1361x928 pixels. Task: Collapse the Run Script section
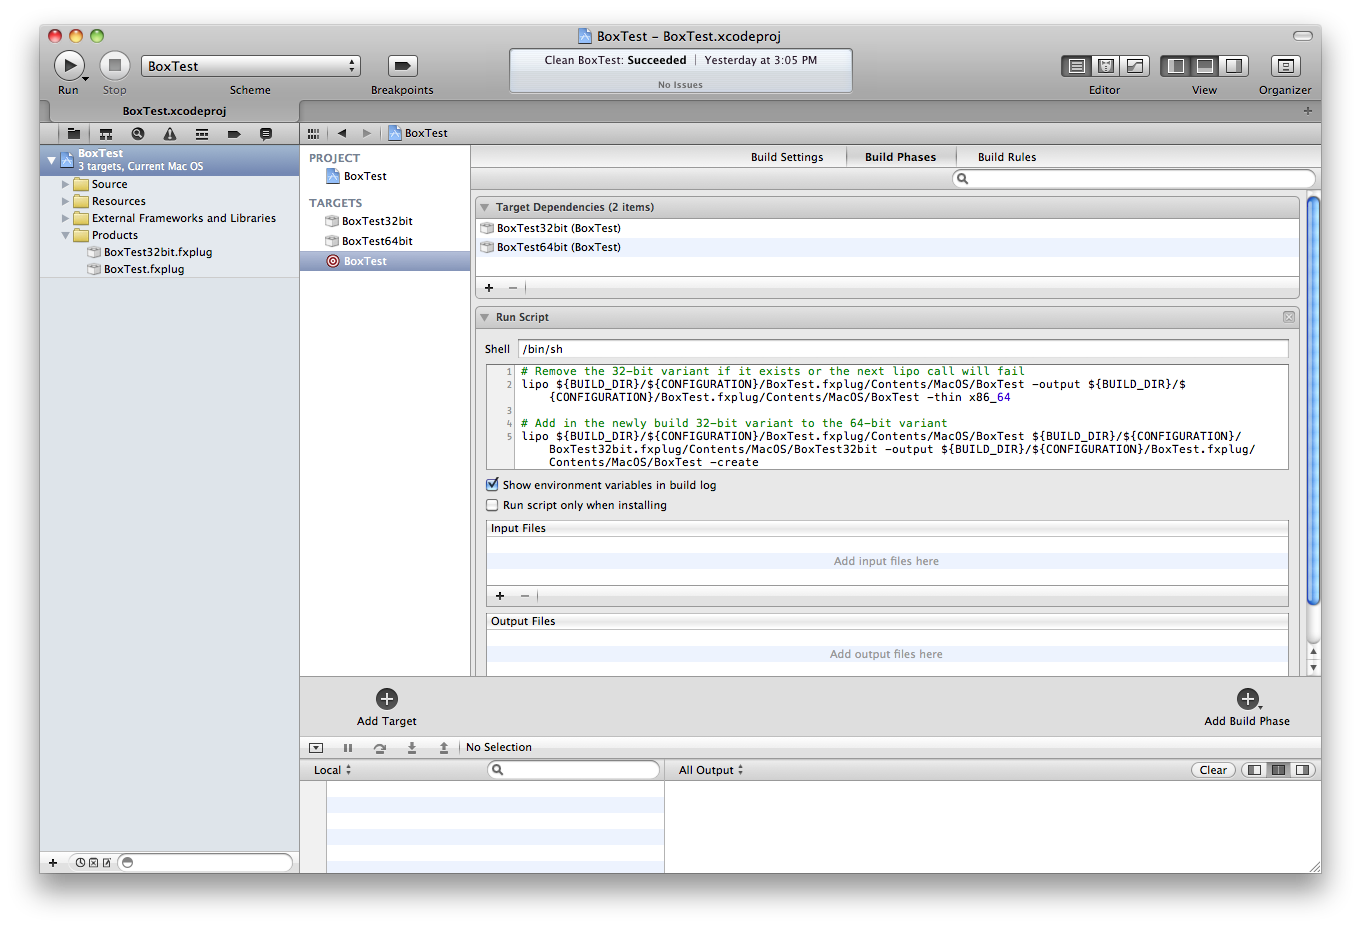485,317
